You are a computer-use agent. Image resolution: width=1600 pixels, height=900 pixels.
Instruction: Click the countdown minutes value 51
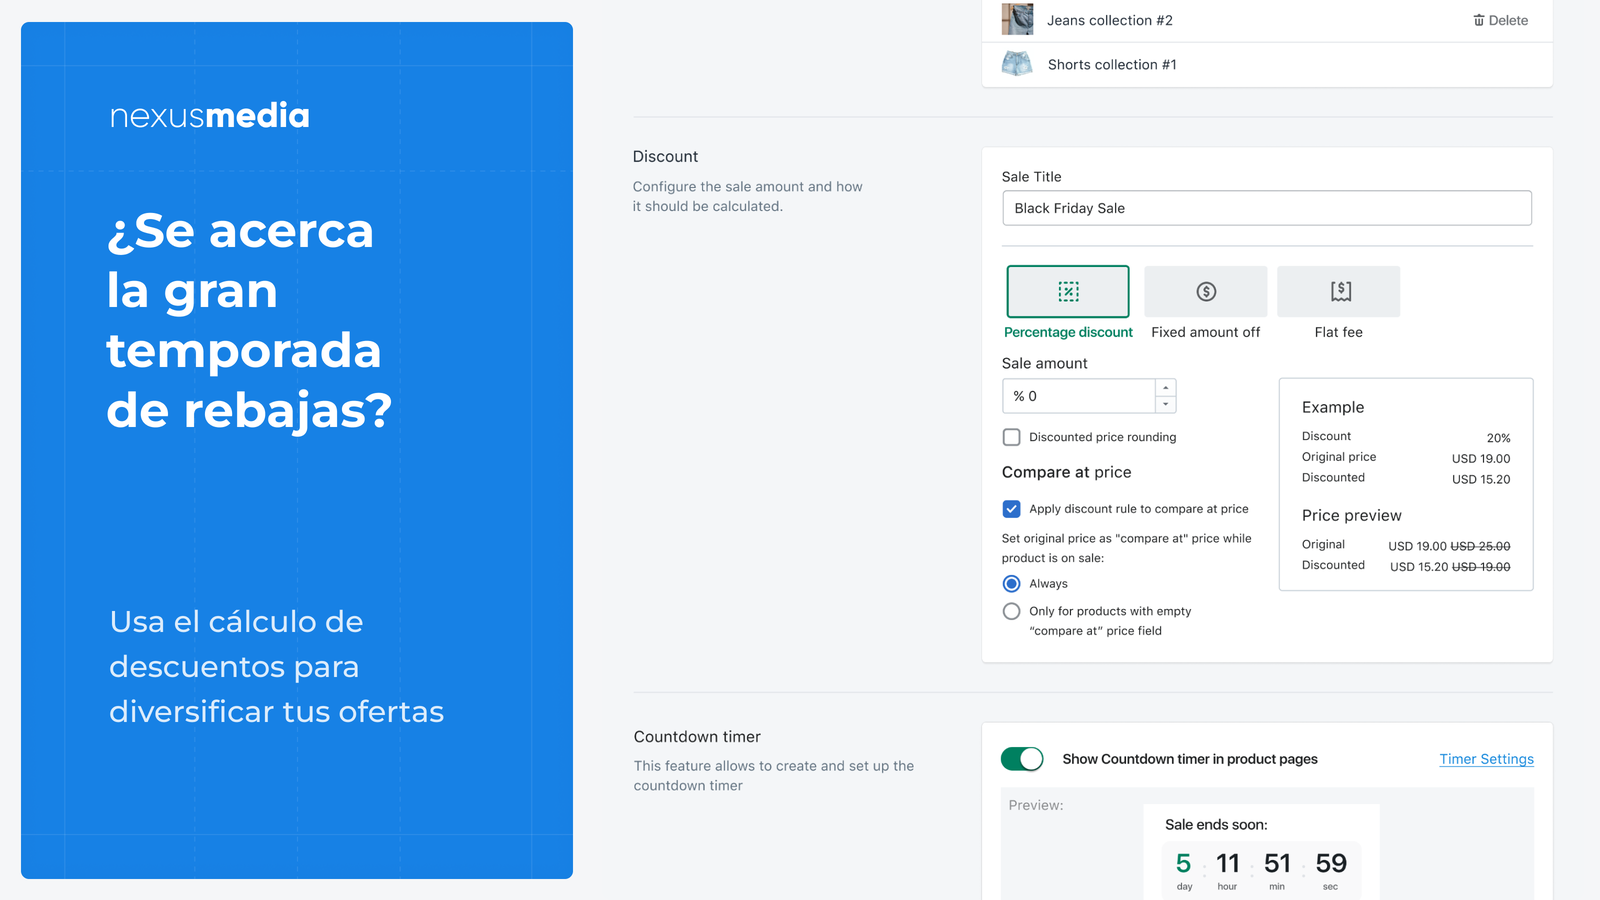click(1278, 863)
